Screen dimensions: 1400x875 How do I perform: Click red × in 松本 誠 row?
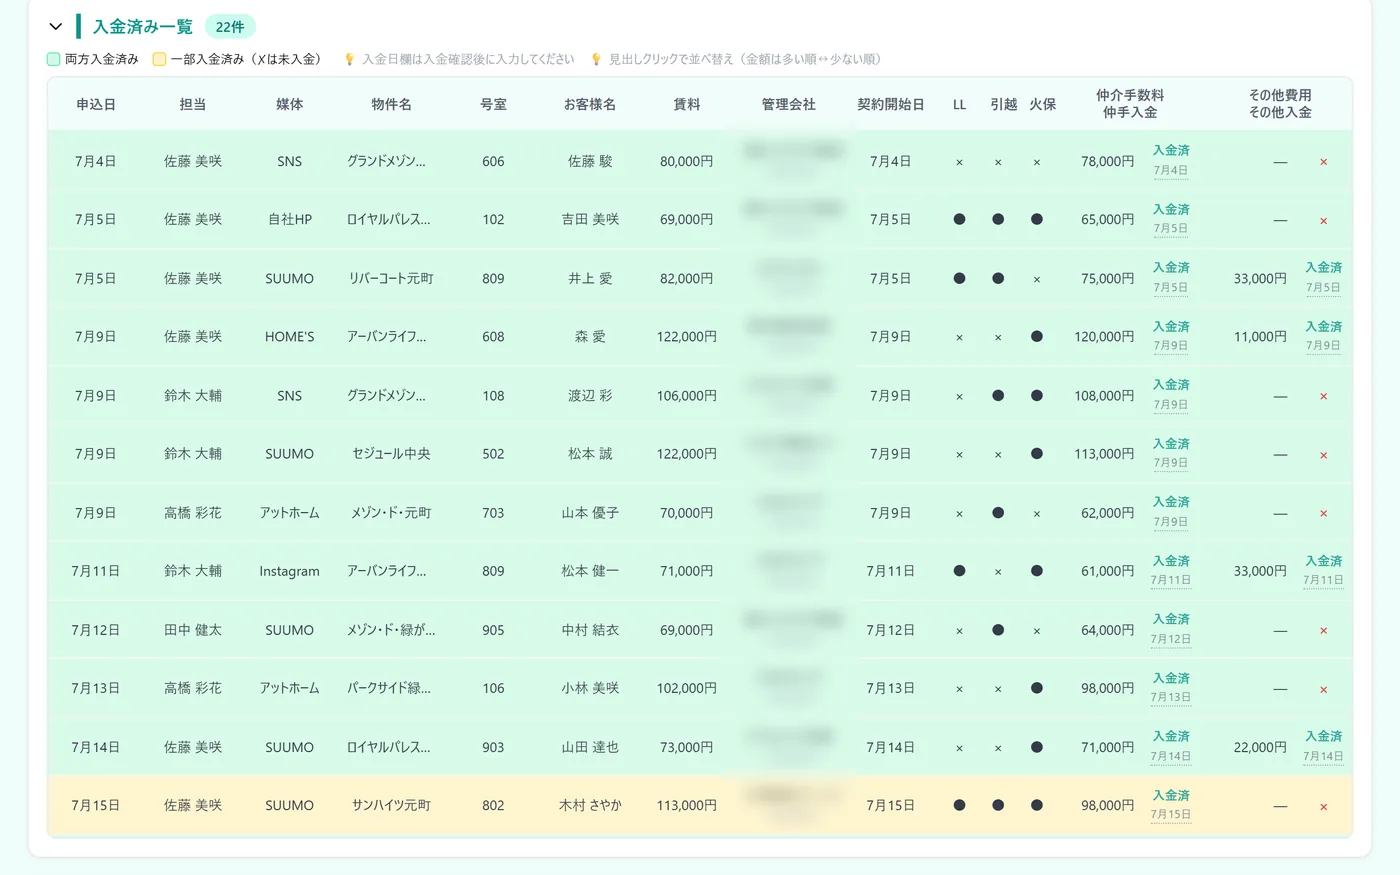1323,455
